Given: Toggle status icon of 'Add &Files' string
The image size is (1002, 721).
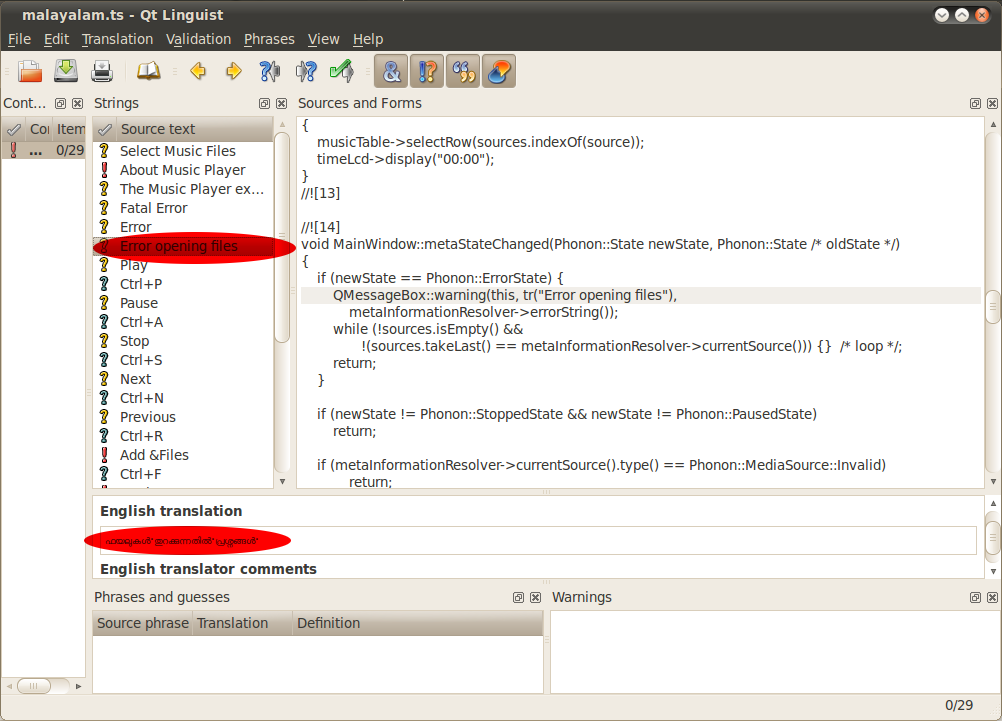Looking at the screenshot, I should 104,455.
